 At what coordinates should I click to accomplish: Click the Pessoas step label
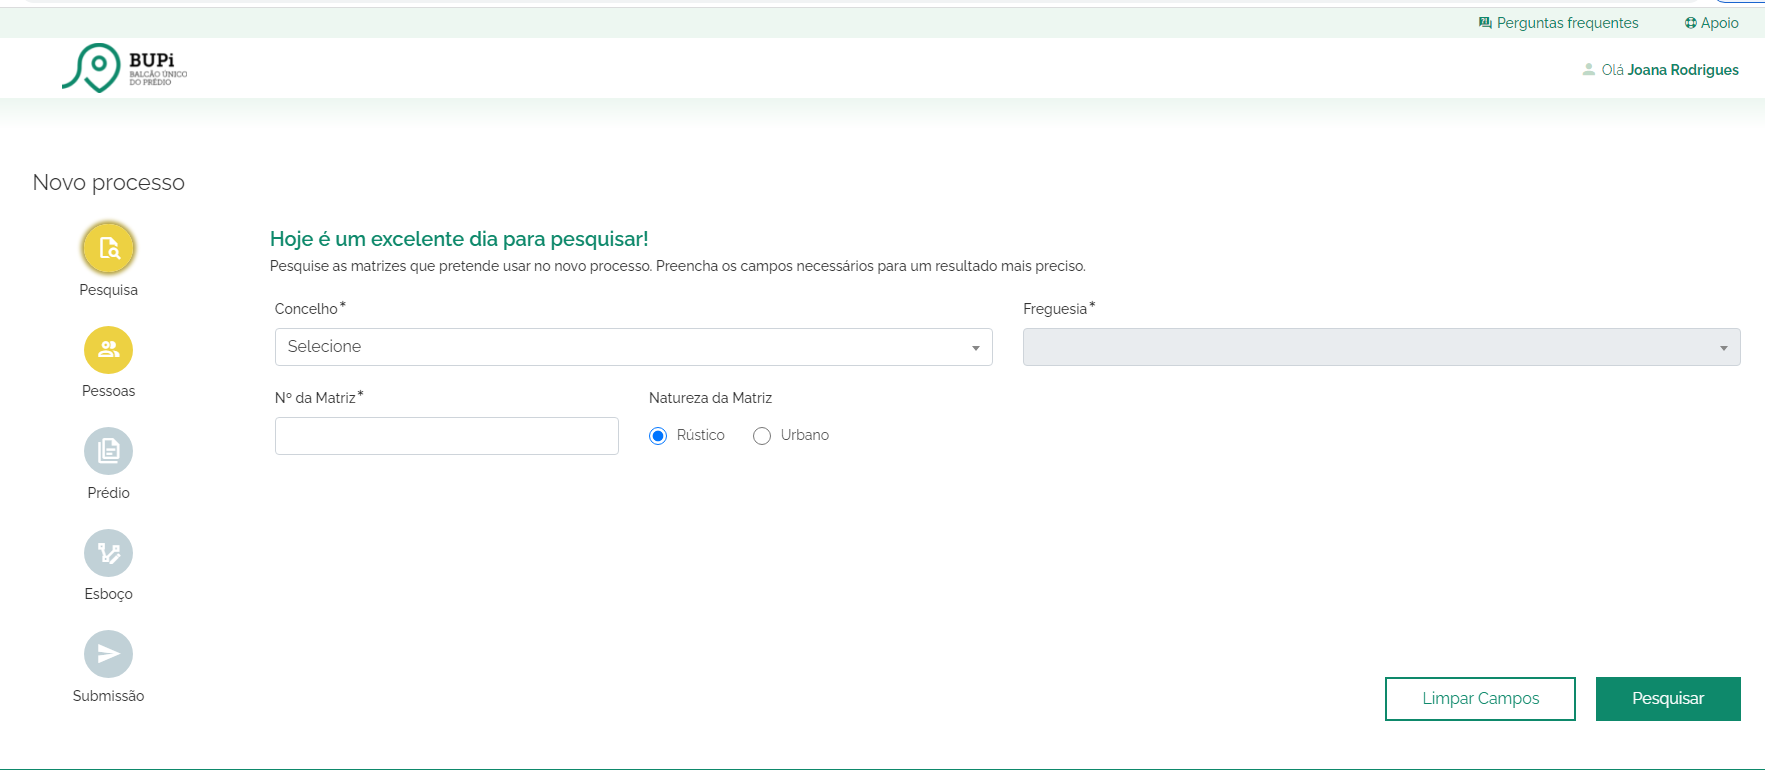coord(108,391)
